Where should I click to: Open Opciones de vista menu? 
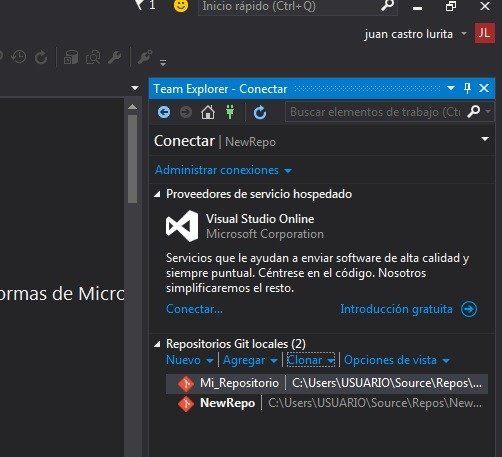(397, 360)
